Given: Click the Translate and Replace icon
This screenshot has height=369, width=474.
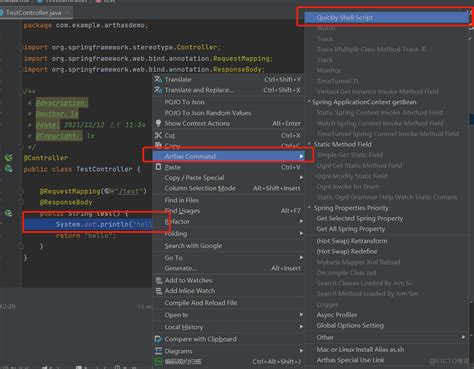Looking at the screenshot, I should [158, 90].
